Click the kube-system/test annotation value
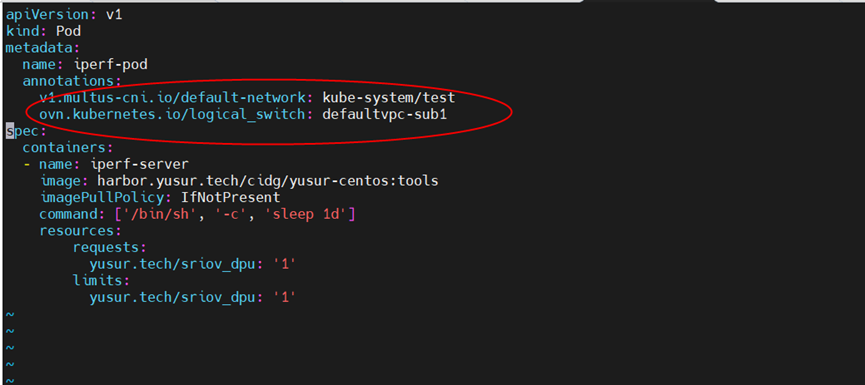This screenshot has width=865, height=385. coord(389,98)
